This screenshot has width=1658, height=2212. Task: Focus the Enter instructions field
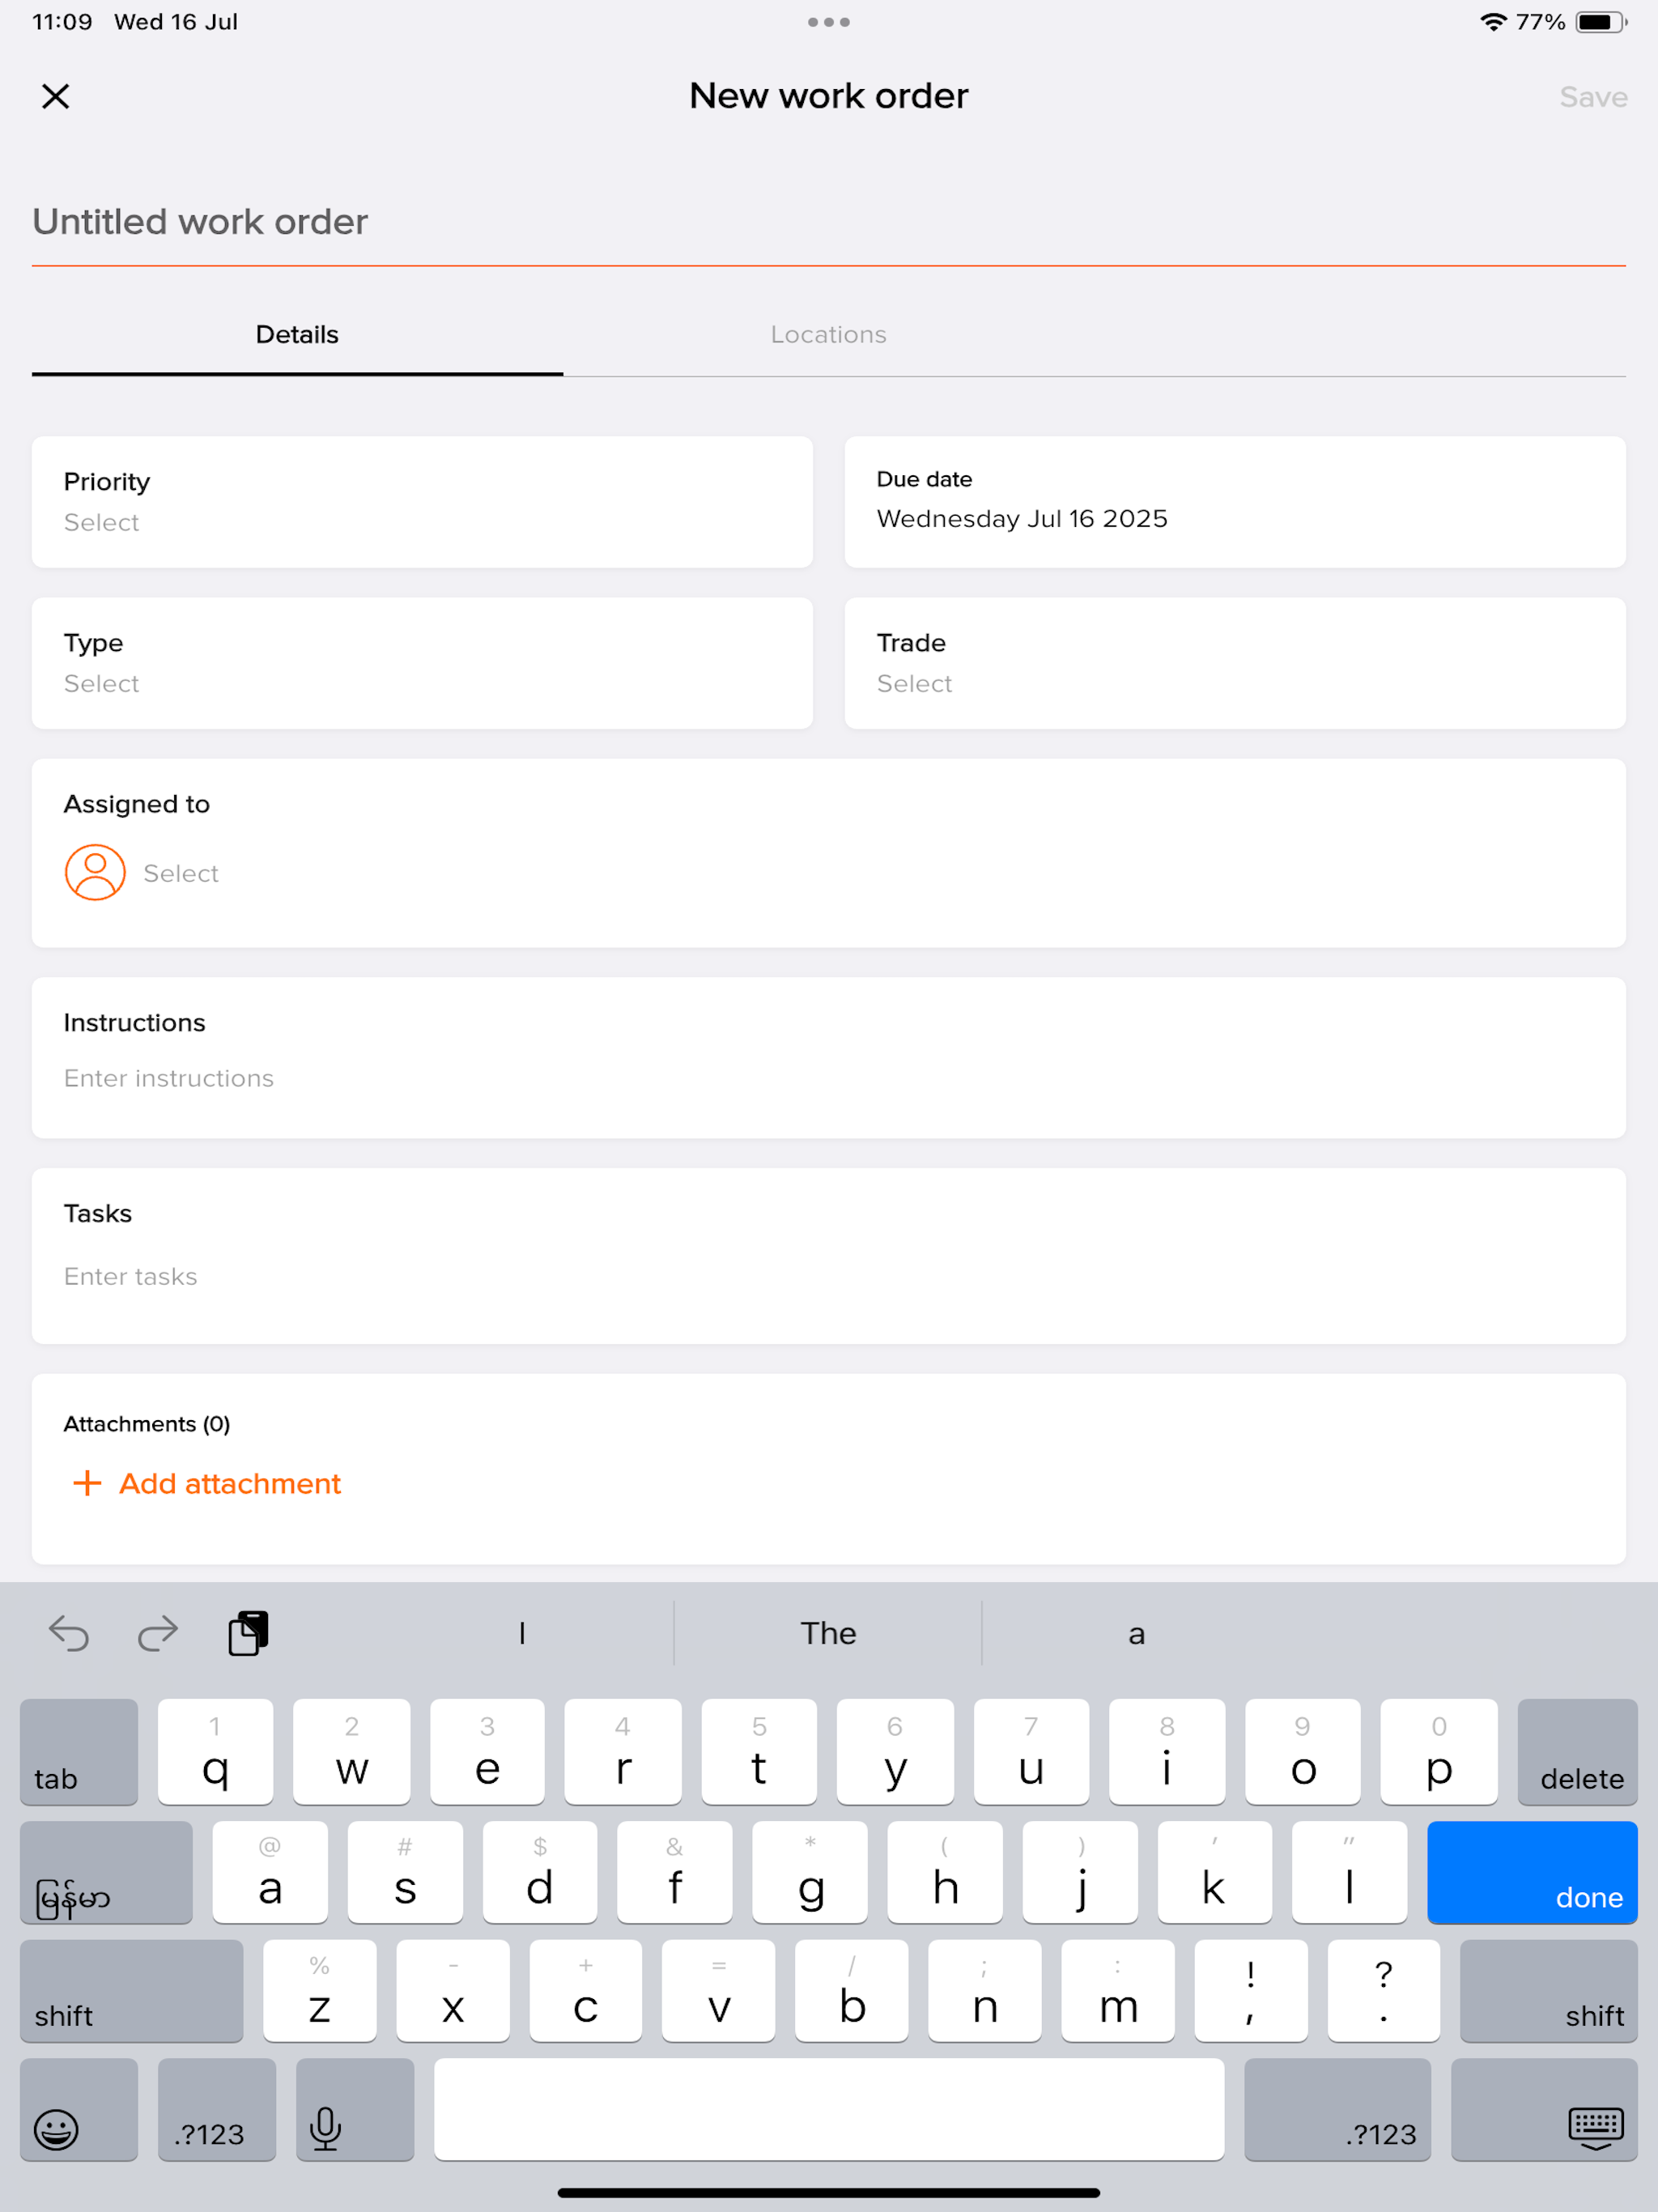(x=828, y=1058)
